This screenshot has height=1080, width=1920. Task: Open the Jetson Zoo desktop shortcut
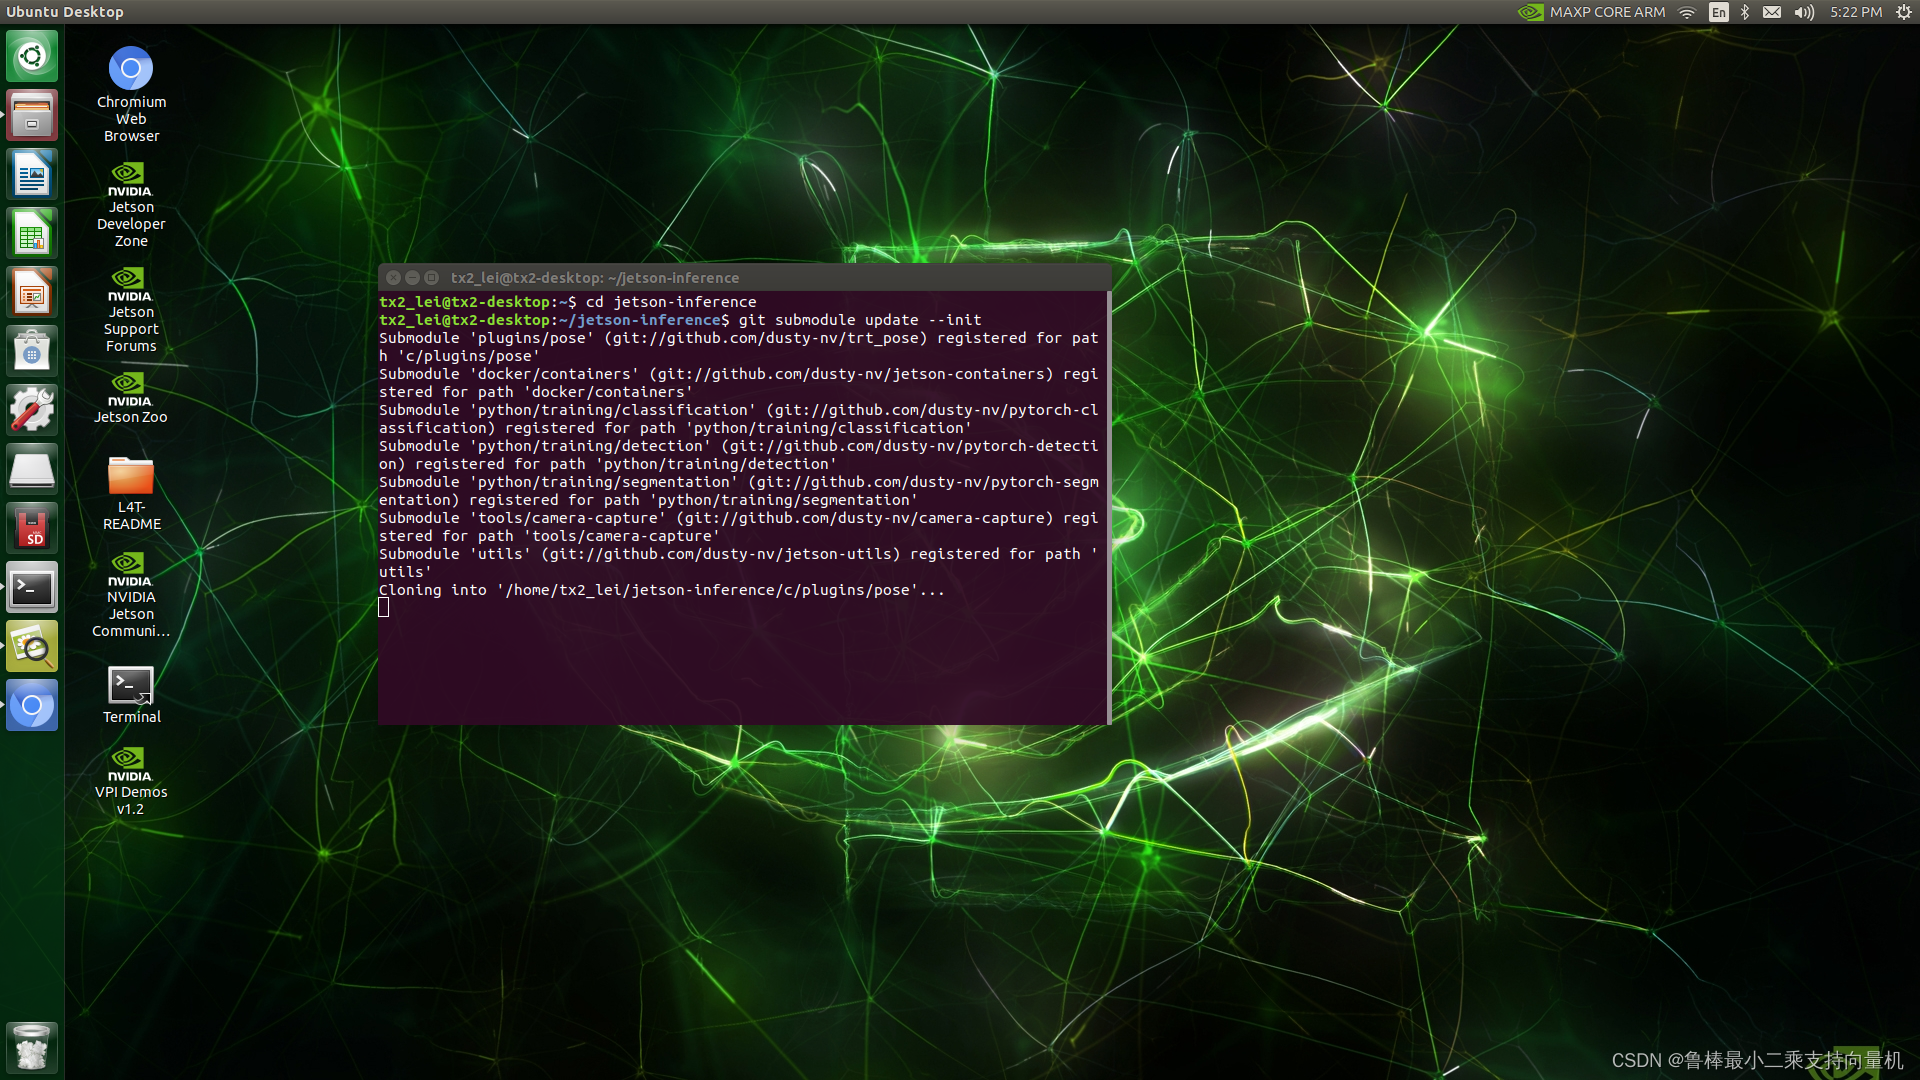pyautogui.click(x=131, y=390)
